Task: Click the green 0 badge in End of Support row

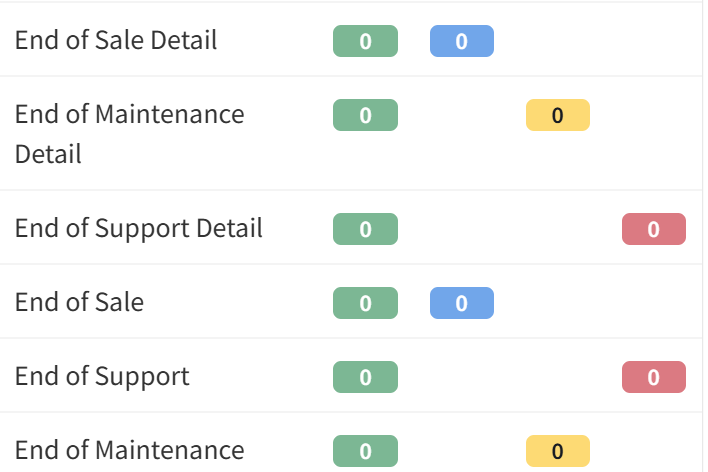Action: [x=365, y=377]
